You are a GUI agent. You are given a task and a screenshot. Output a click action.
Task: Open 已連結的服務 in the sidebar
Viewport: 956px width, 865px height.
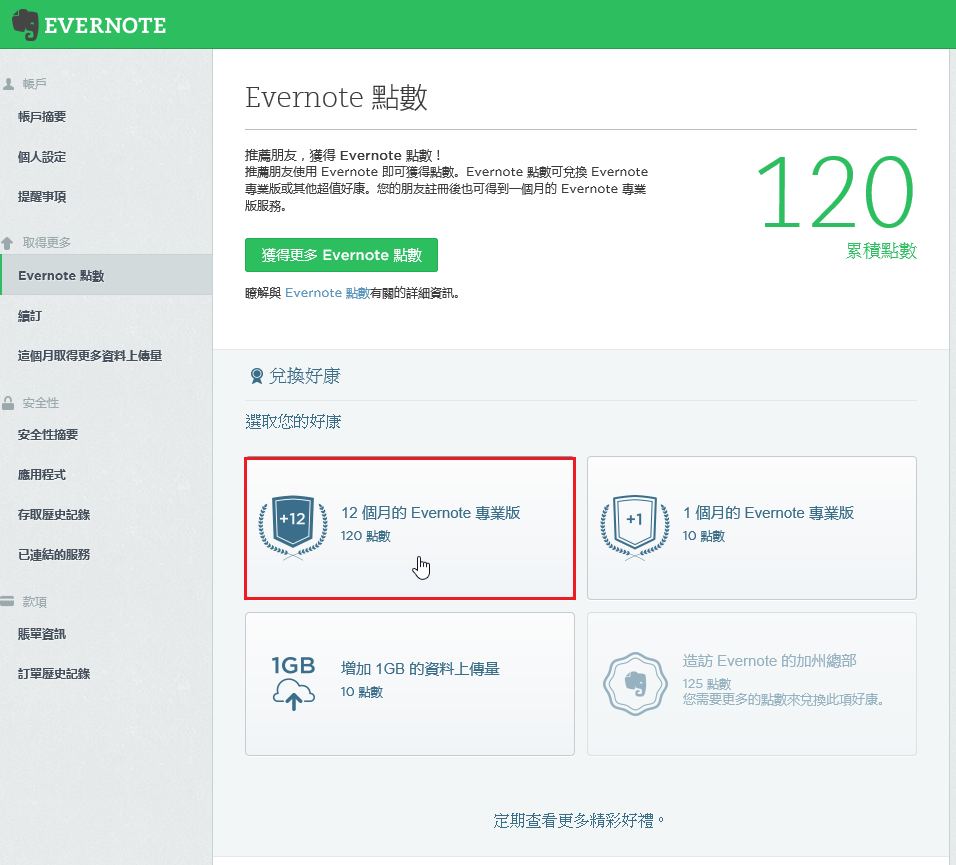pyautogui.click(x=54, y=554)
